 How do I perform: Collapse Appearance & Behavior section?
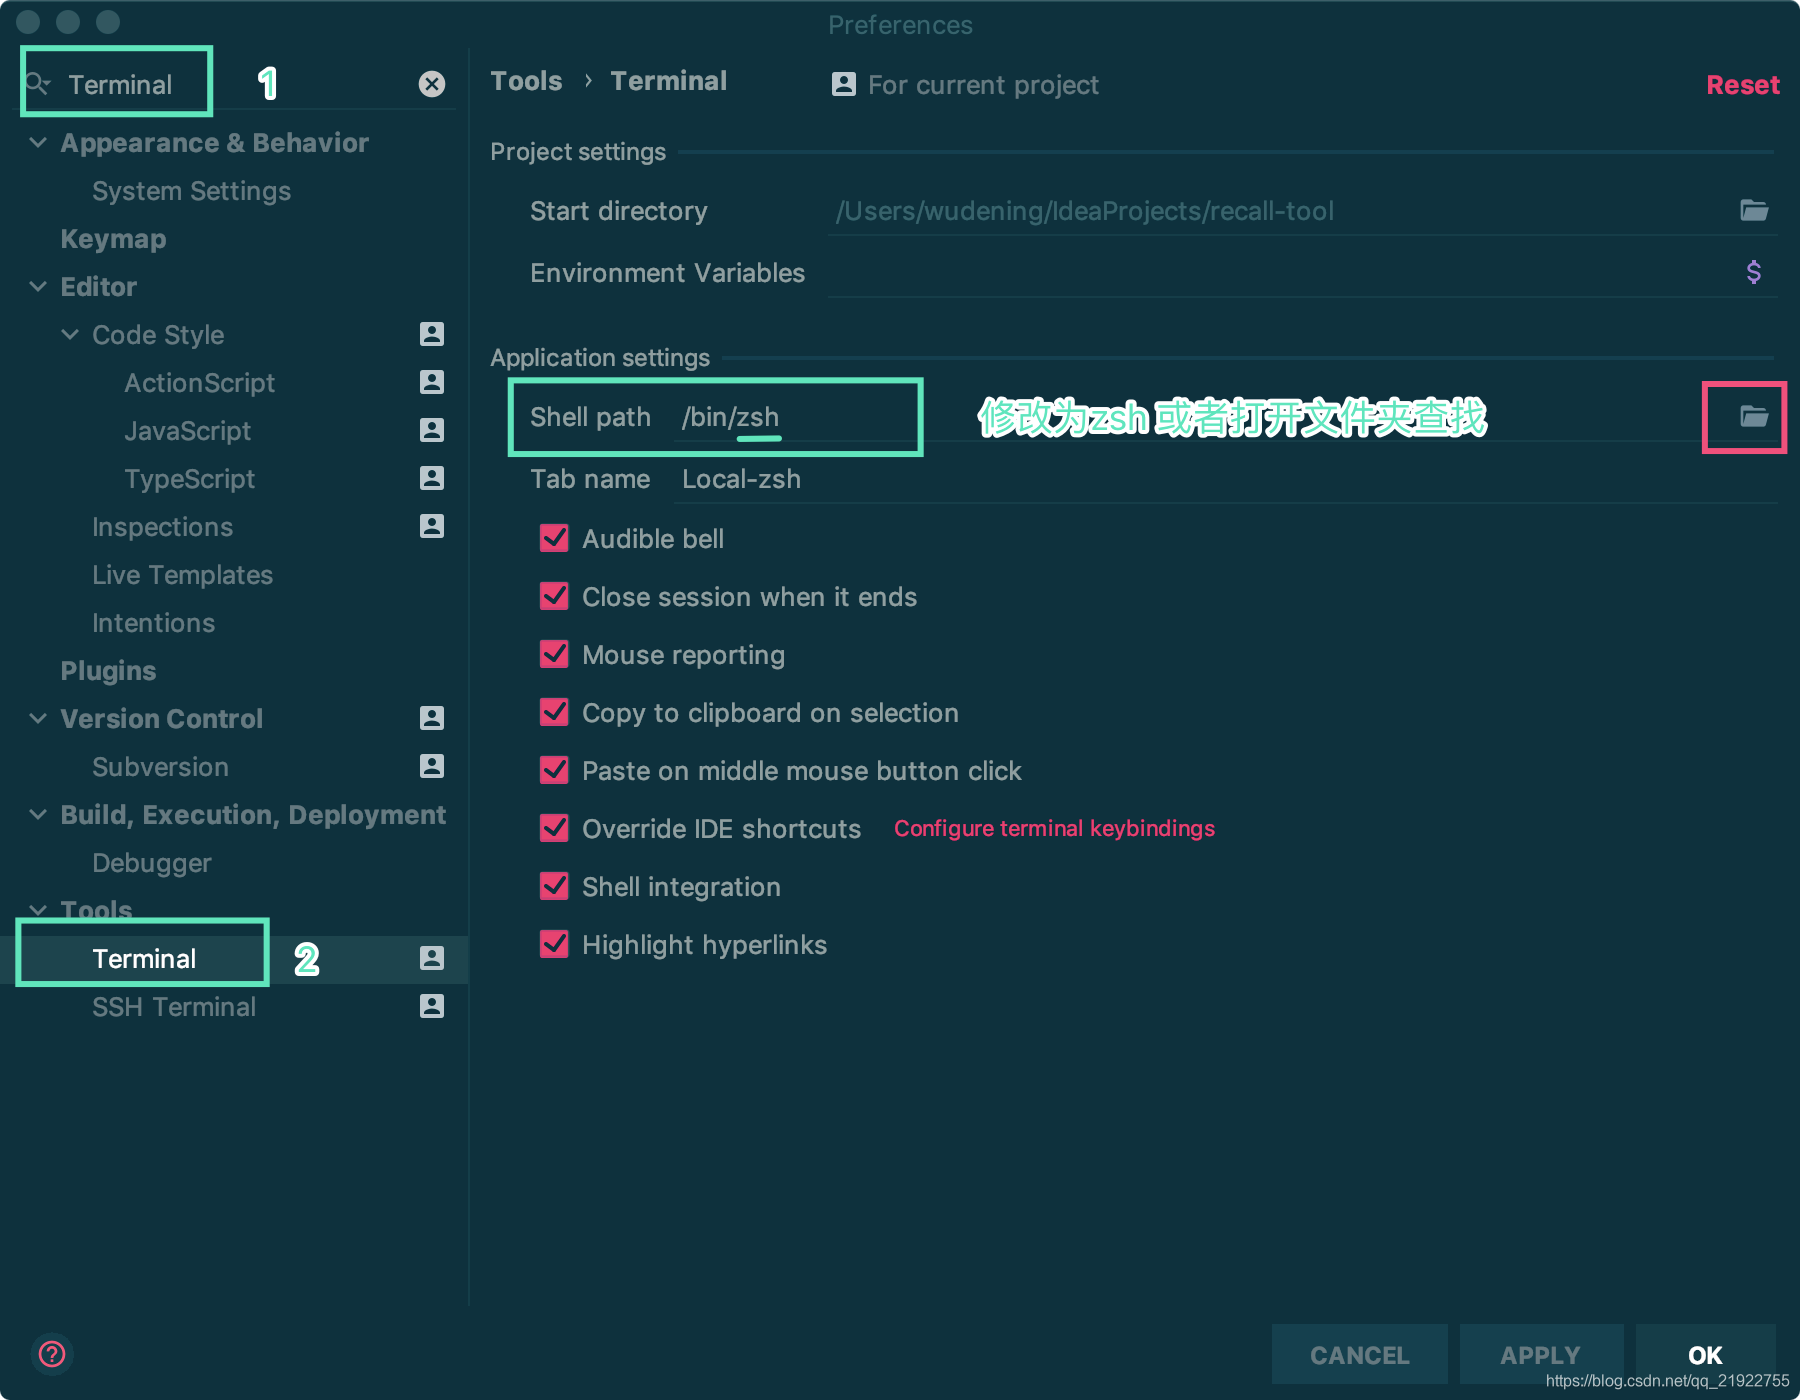pyautogui.click(x=38, y=143)
